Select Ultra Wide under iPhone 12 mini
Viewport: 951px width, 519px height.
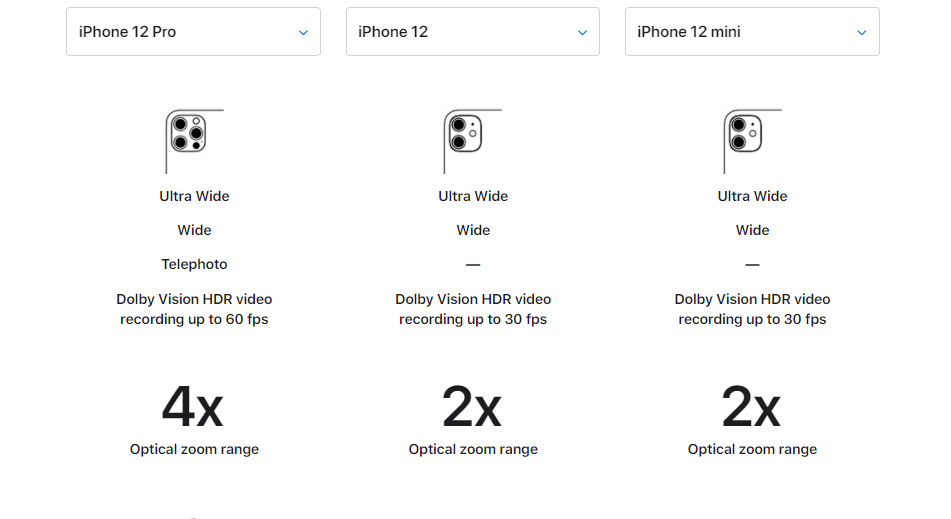[x=752, y=196]
